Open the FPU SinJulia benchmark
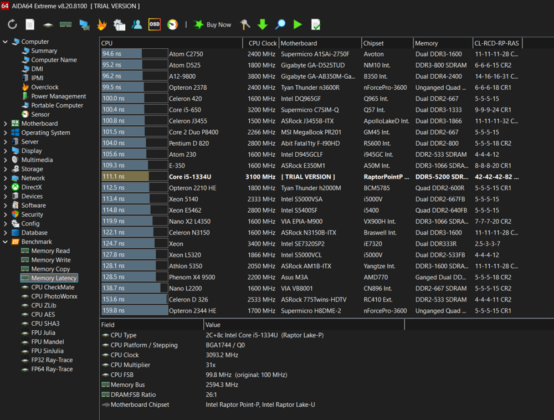The width and height of the screenshot is (554, 420). point(47,351)
